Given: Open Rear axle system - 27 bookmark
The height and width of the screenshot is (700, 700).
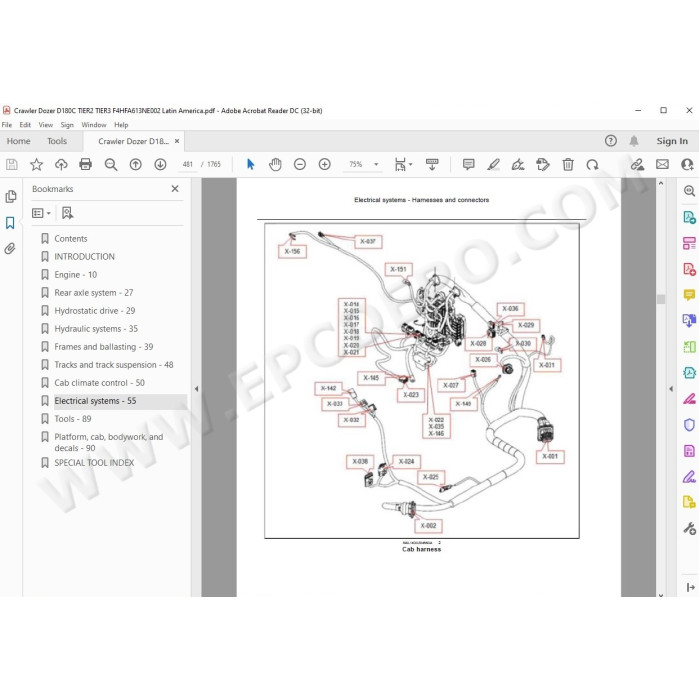Looking at the screenshot, I should point(94,293).
